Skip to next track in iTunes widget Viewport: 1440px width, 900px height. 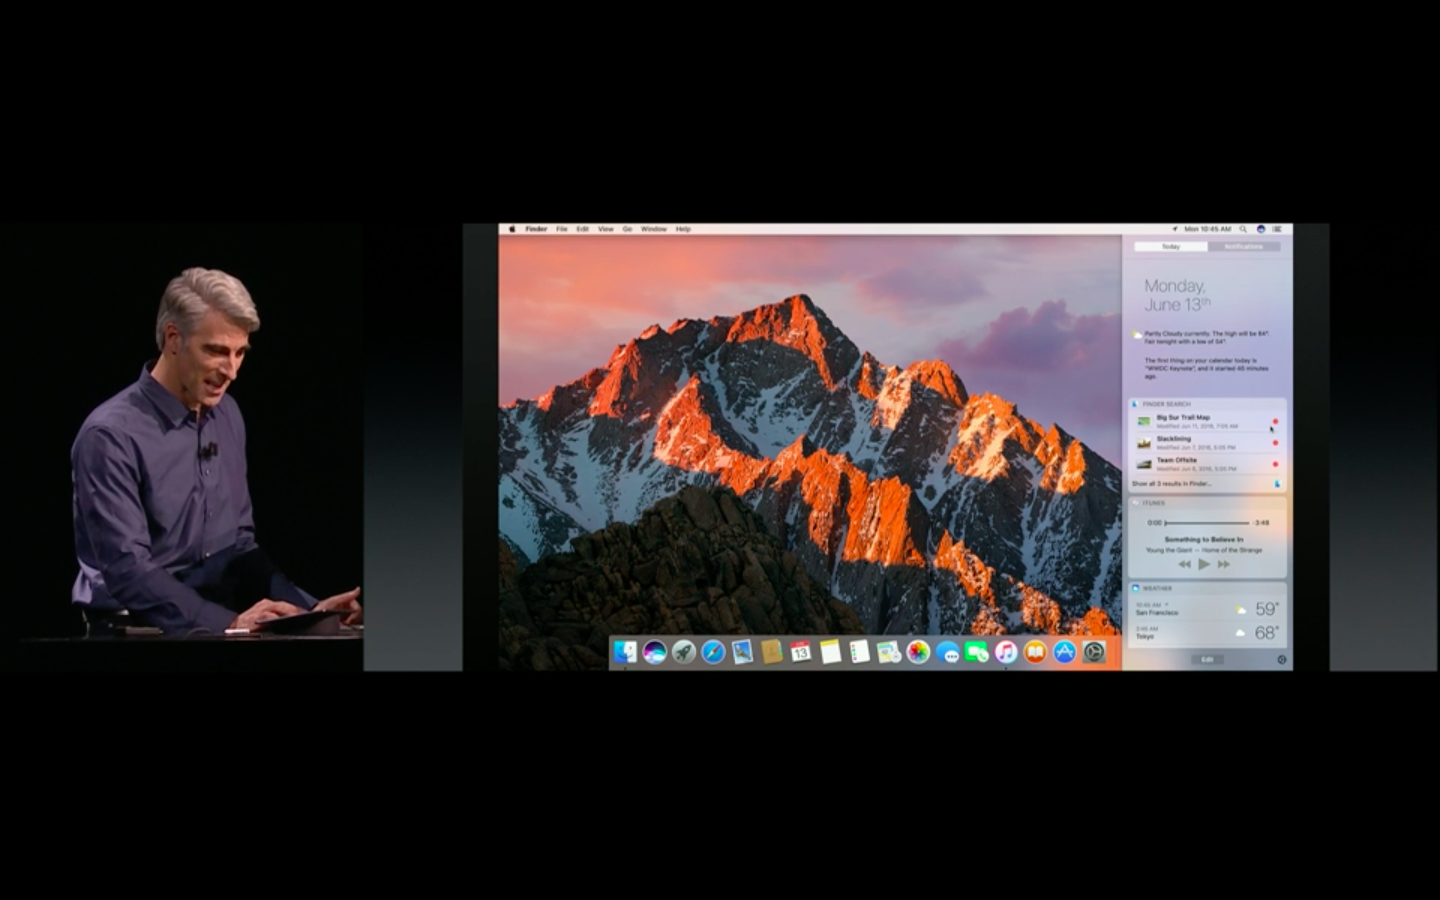click(1224, 564)
